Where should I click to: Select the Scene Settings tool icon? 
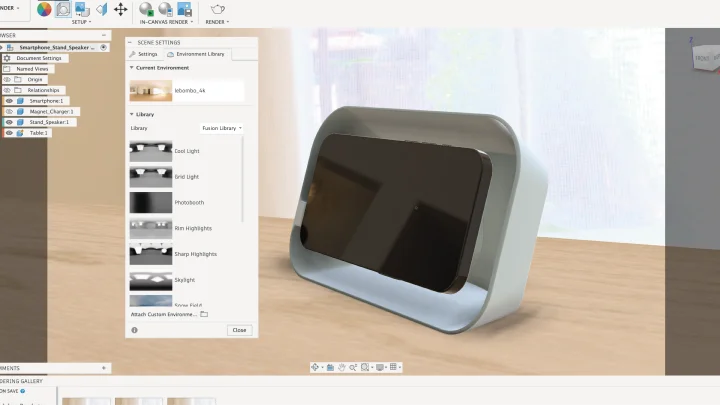63,9
